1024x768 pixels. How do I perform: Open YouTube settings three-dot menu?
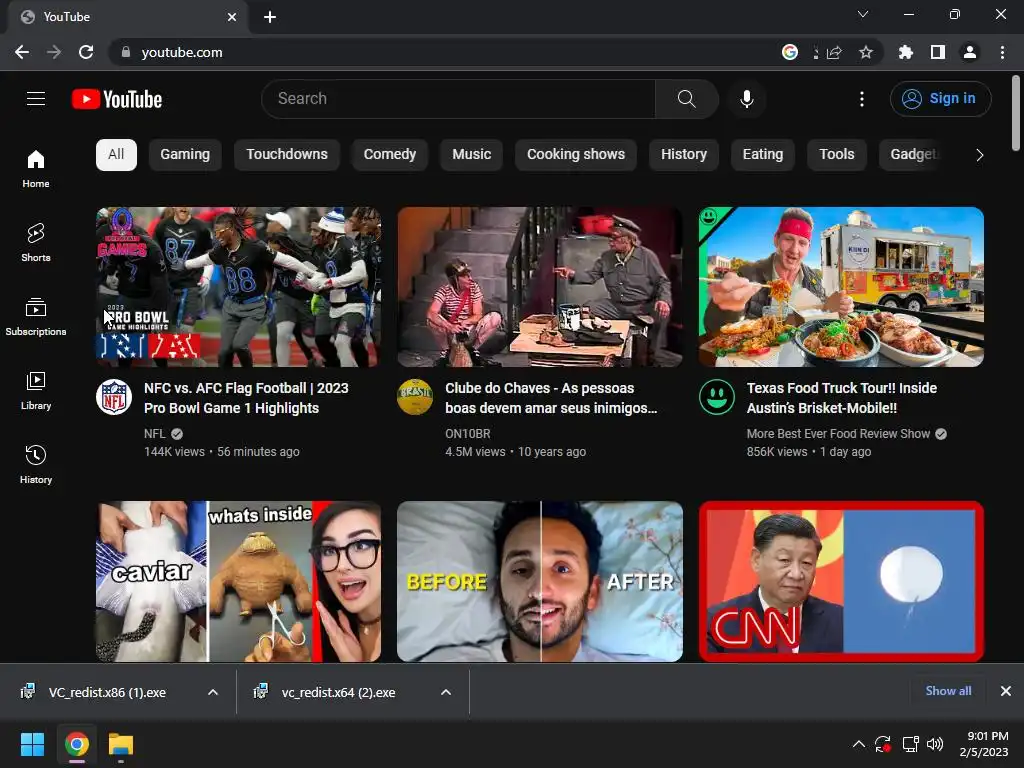tap(862, 99)
